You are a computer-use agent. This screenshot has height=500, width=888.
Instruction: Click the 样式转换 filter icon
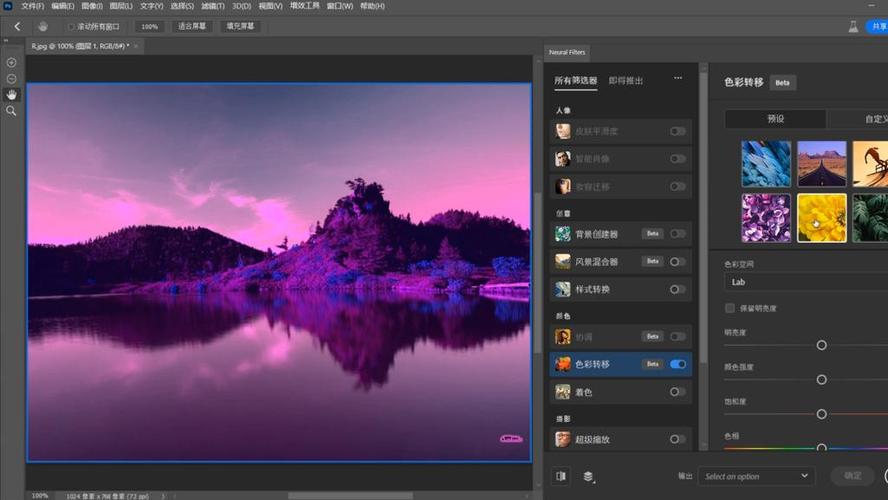point(562,289)
